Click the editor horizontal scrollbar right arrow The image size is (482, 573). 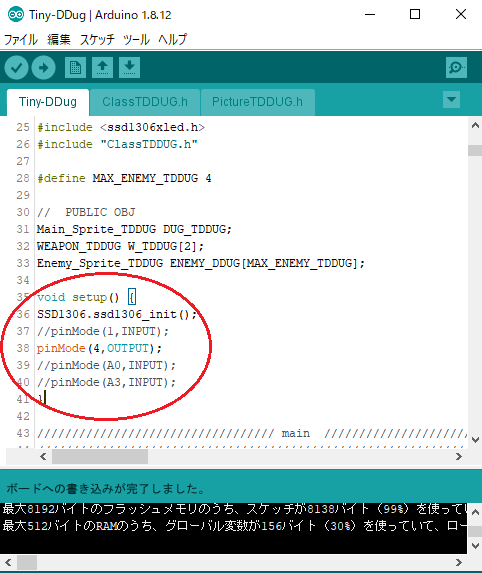pyautogui.click(x=459, y=456)
